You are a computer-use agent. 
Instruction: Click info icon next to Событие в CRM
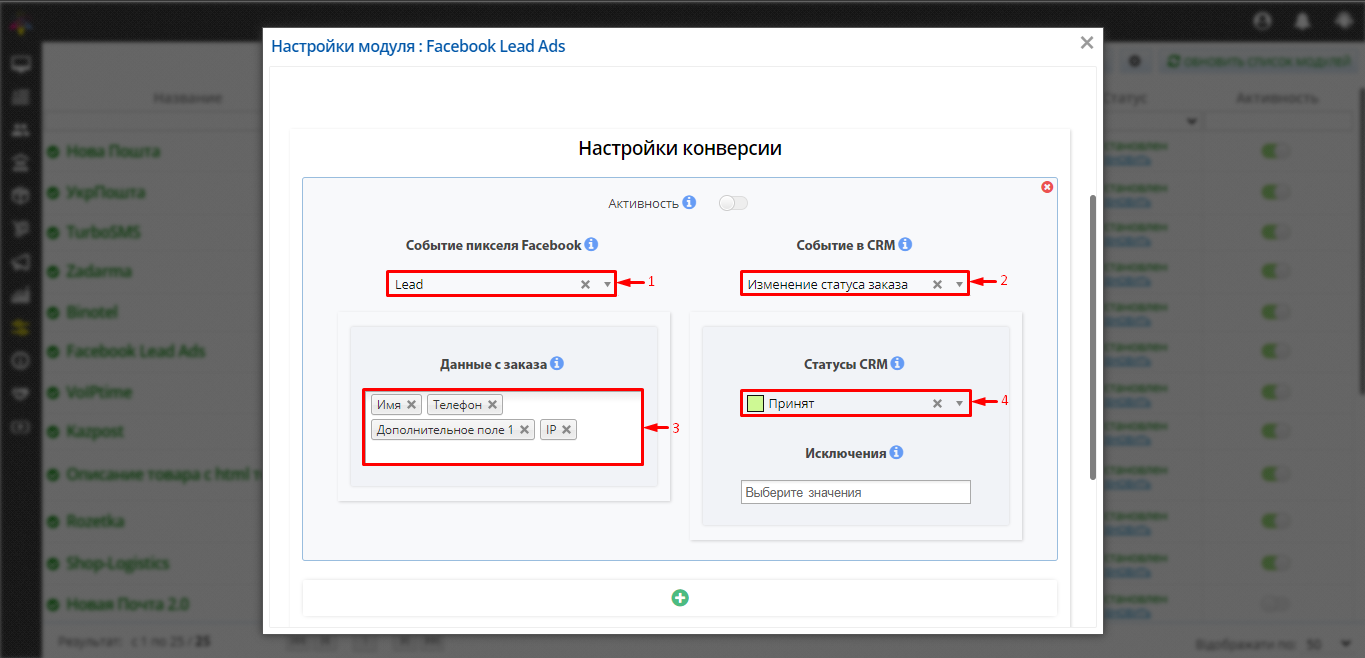[x=905, y=245]
